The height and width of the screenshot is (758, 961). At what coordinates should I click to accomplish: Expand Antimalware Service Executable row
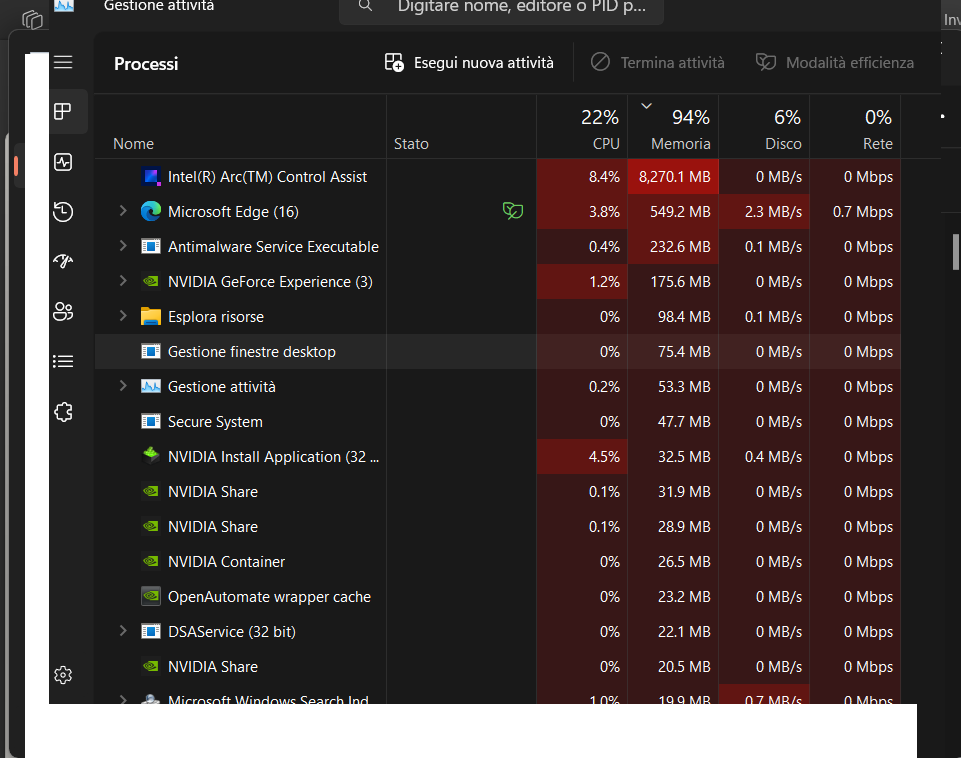123,246
